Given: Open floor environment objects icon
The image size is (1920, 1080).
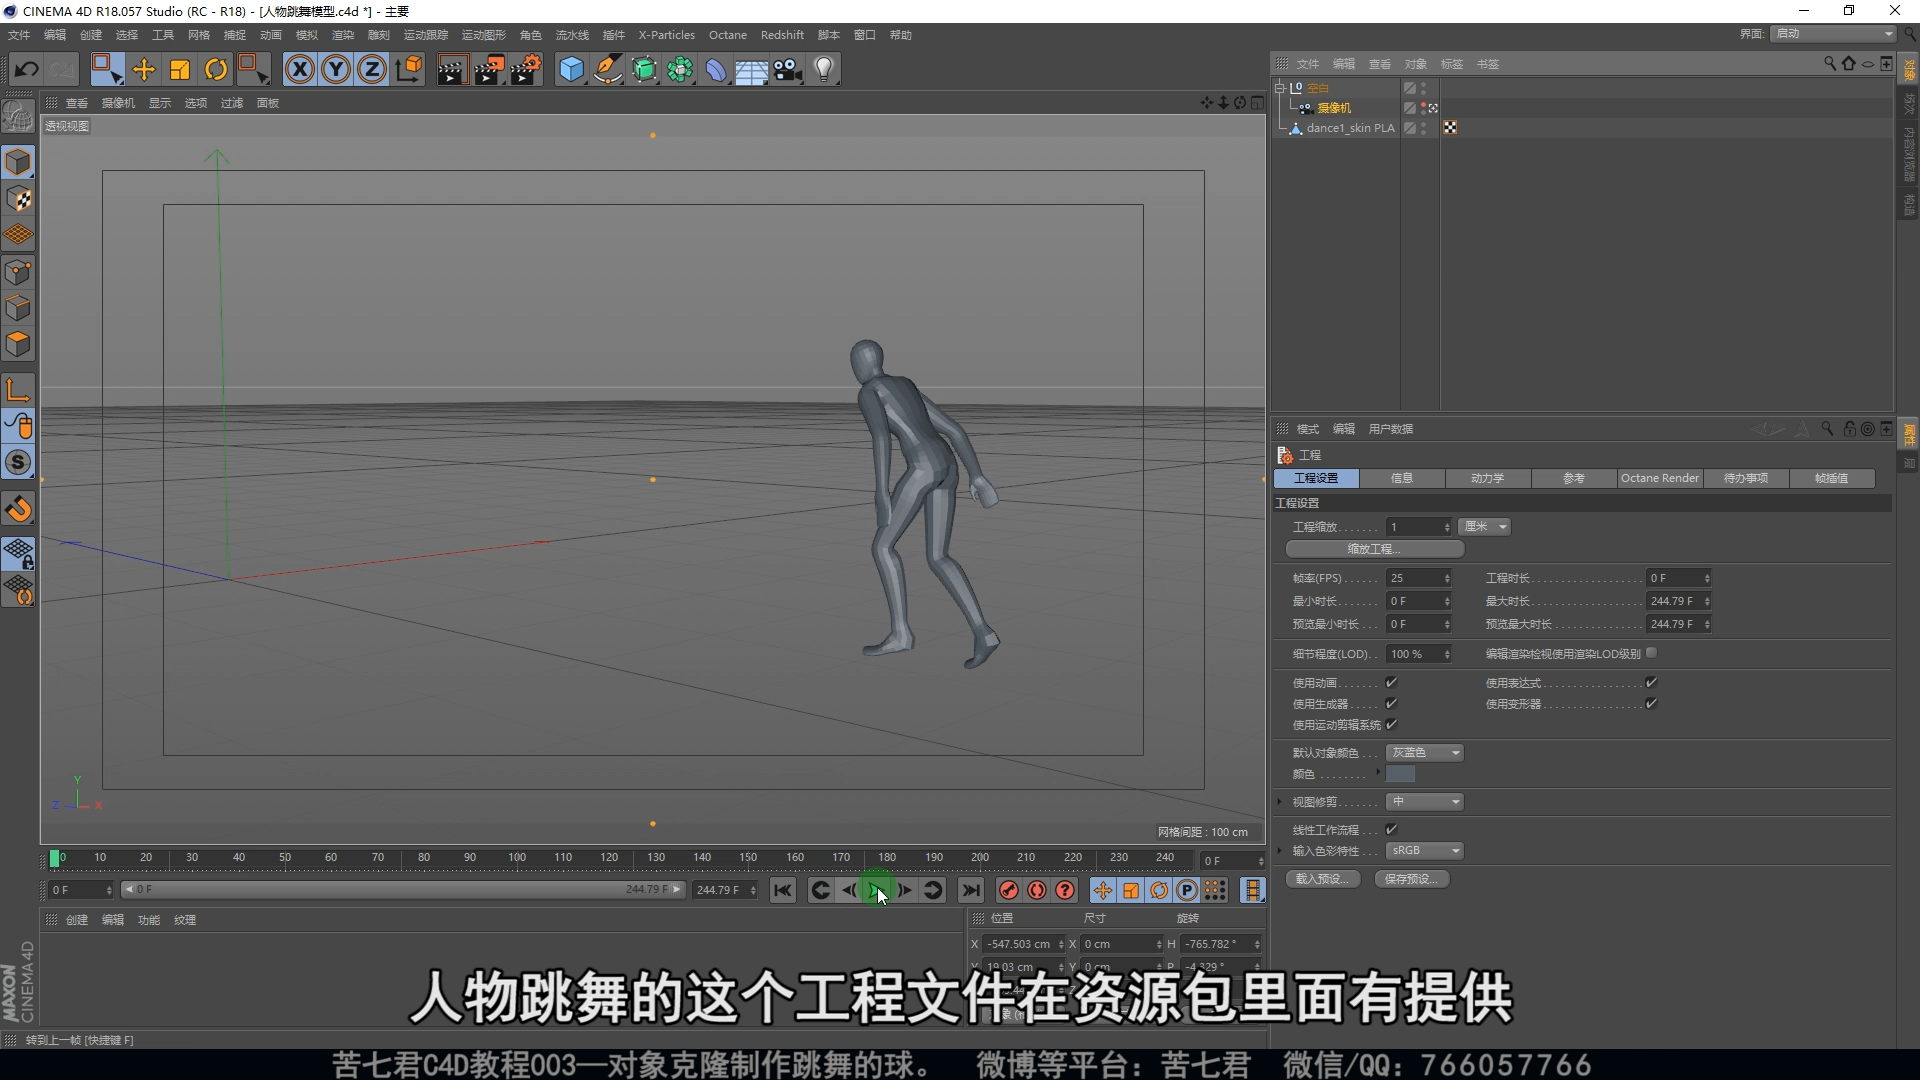Looking at the screenshot, I should coord(752,69).
